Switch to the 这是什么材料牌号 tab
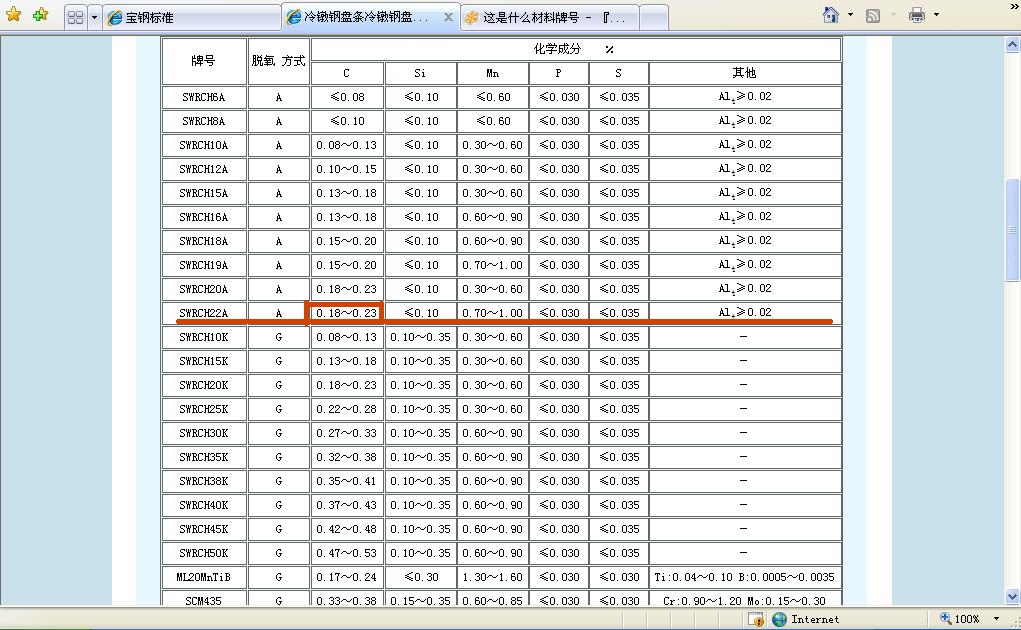Image resolution: width=1021 pixels, height=630 pixels. (x=550, y=18)
